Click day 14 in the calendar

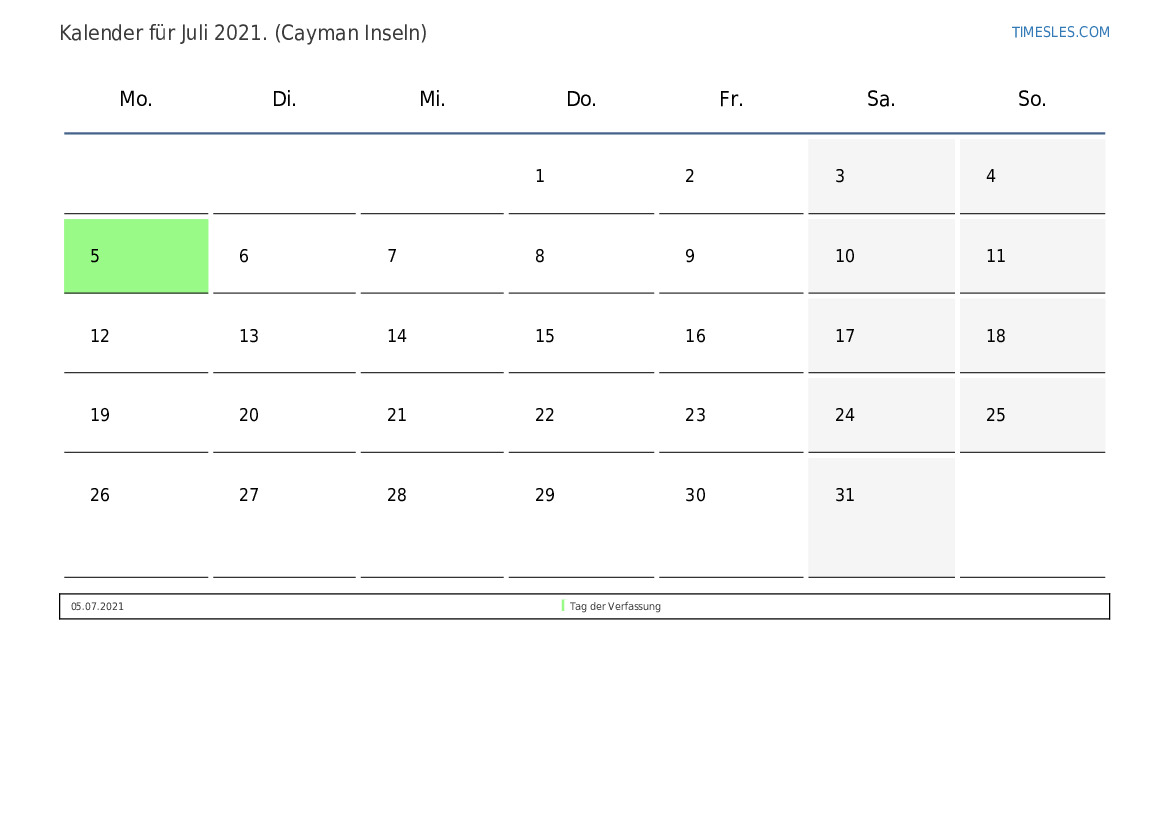click(432, 336)
